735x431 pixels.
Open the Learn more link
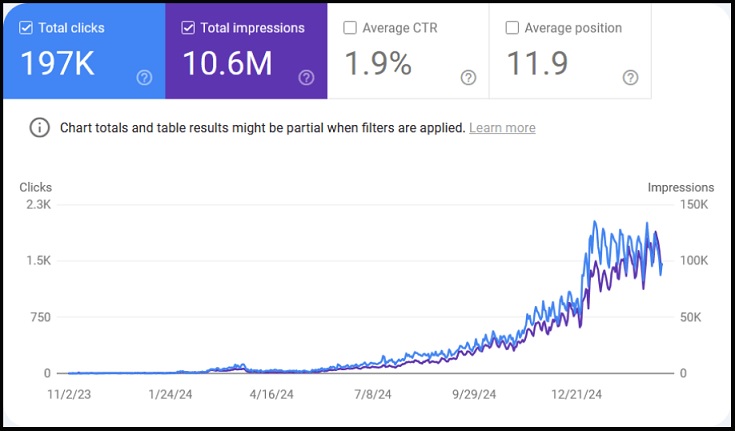tap(502, 128)
